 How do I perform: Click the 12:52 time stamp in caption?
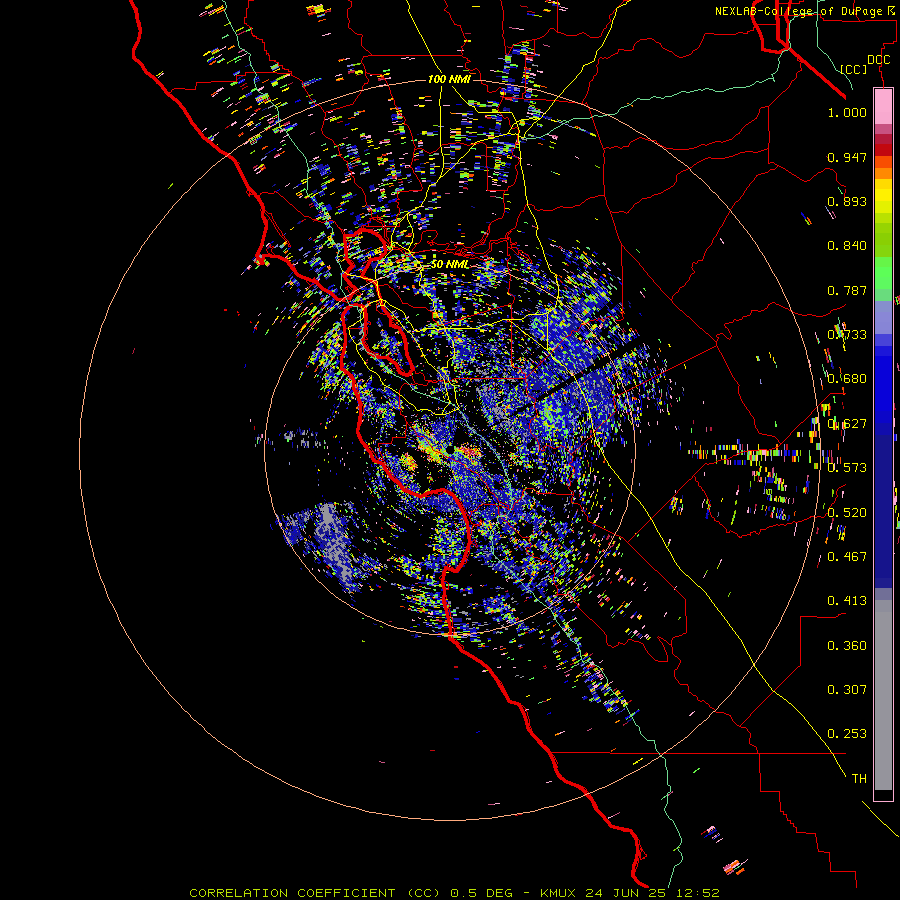tap(696, 893)
